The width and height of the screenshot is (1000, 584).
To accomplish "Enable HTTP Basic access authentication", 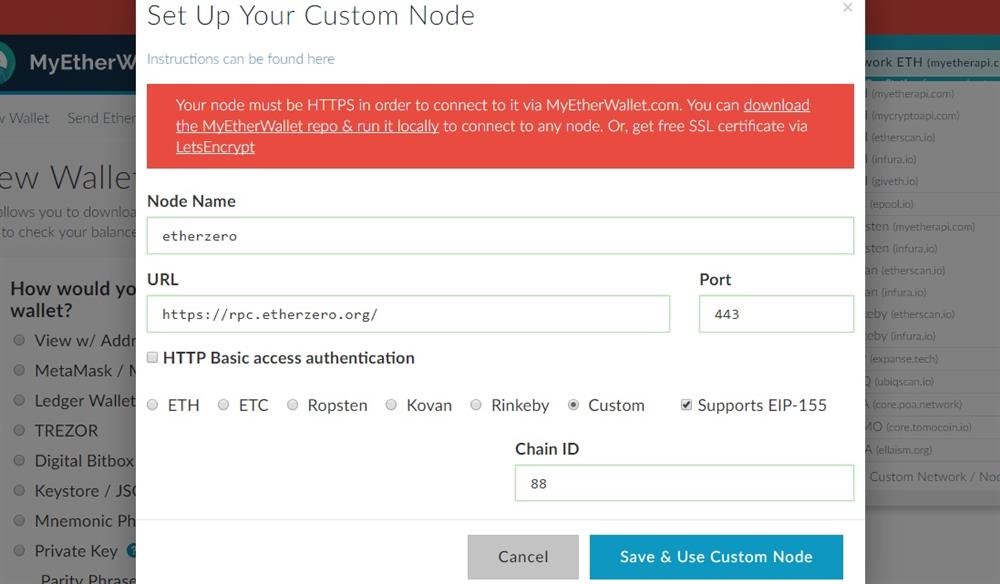I will point(152,357).
